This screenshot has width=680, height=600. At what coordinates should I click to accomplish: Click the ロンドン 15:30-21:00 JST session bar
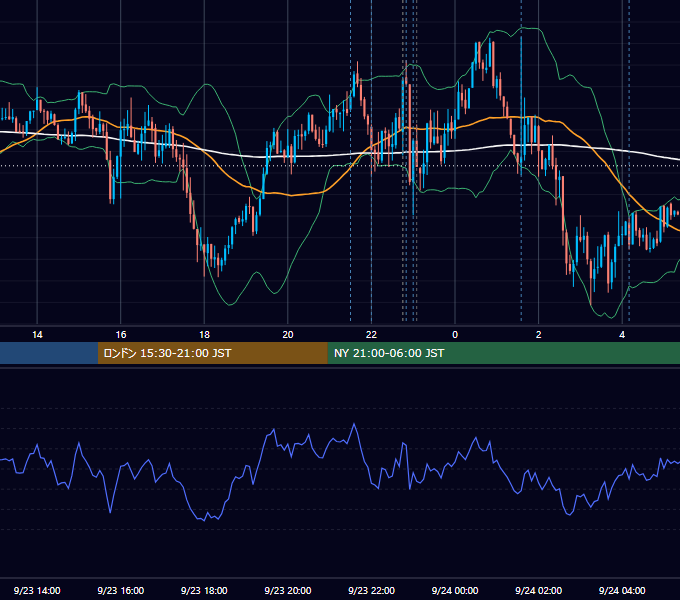[212, 353]
